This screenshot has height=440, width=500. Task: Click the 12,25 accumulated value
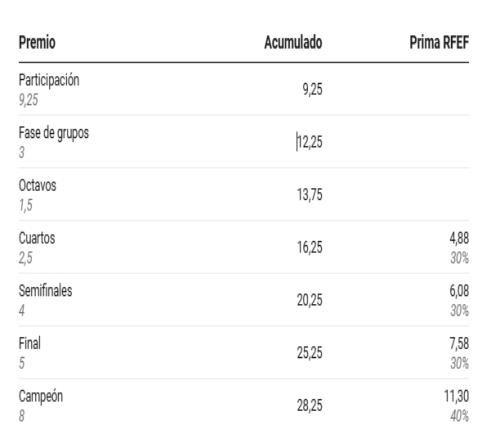pos(310,142)
